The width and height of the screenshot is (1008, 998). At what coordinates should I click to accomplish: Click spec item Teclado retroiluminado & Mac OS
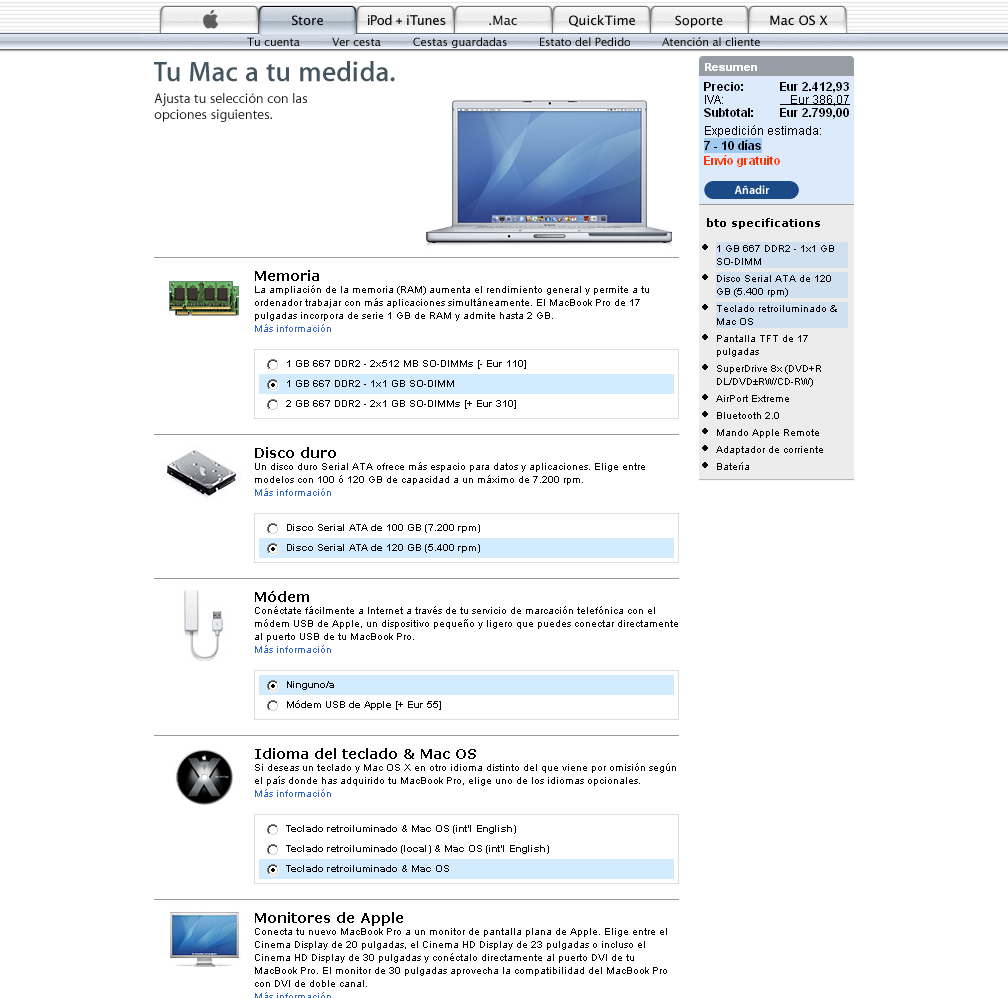781,315
